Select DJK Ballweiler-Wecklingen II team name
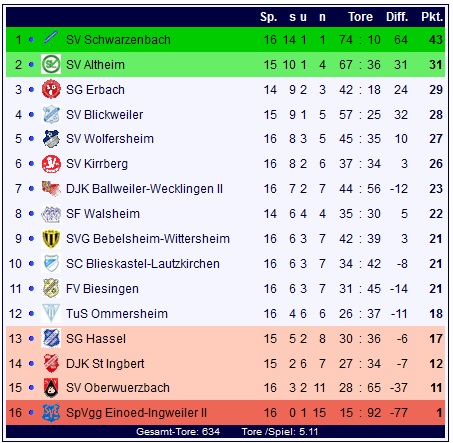Viewport: 453px width, 443px height. point(144,189)
